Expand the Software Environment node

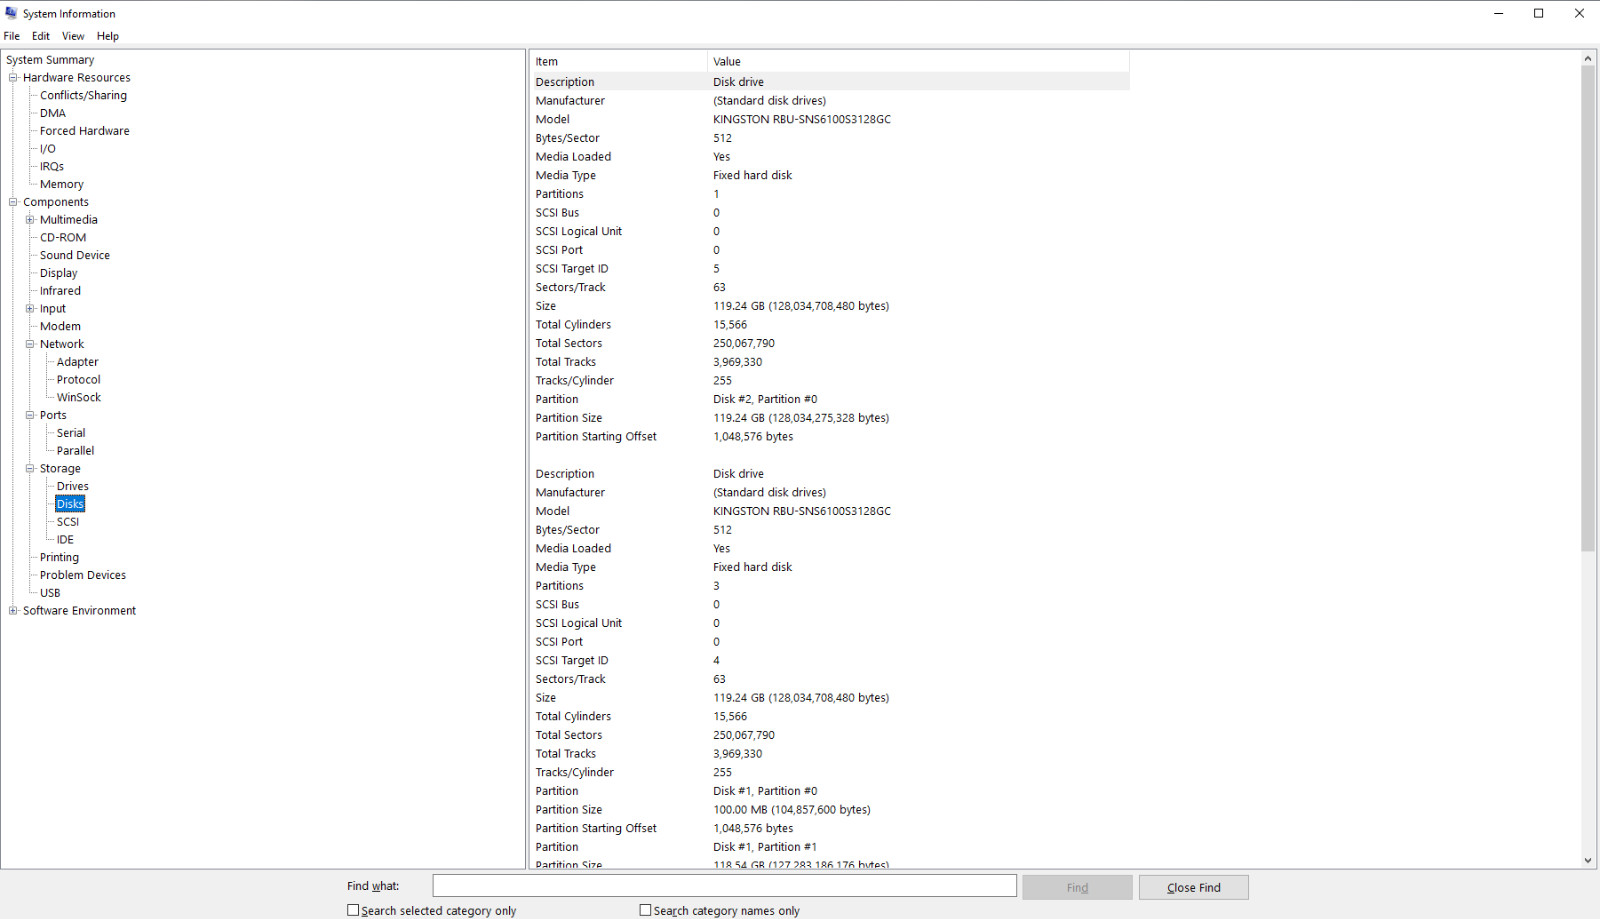[x=13, y=611]
